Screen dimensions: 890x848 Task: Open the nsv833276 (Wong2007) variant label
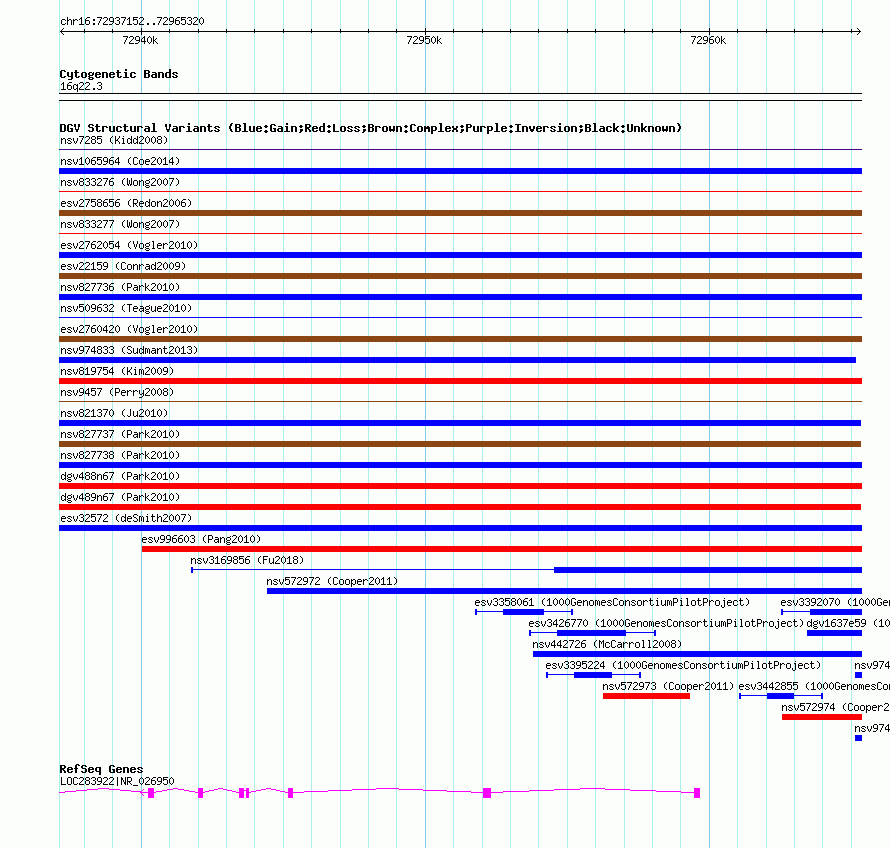click(120, 182)
